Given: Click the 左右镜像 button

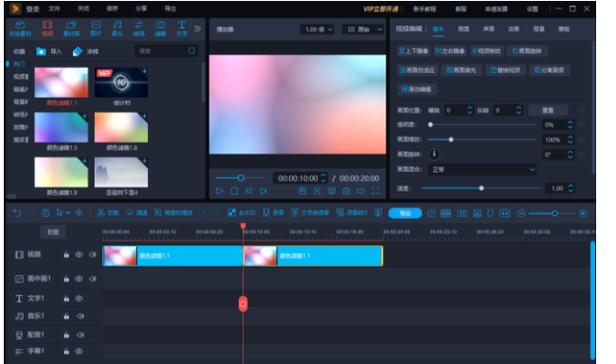Looking at the screenshot, I should click(x=450, y=51).
